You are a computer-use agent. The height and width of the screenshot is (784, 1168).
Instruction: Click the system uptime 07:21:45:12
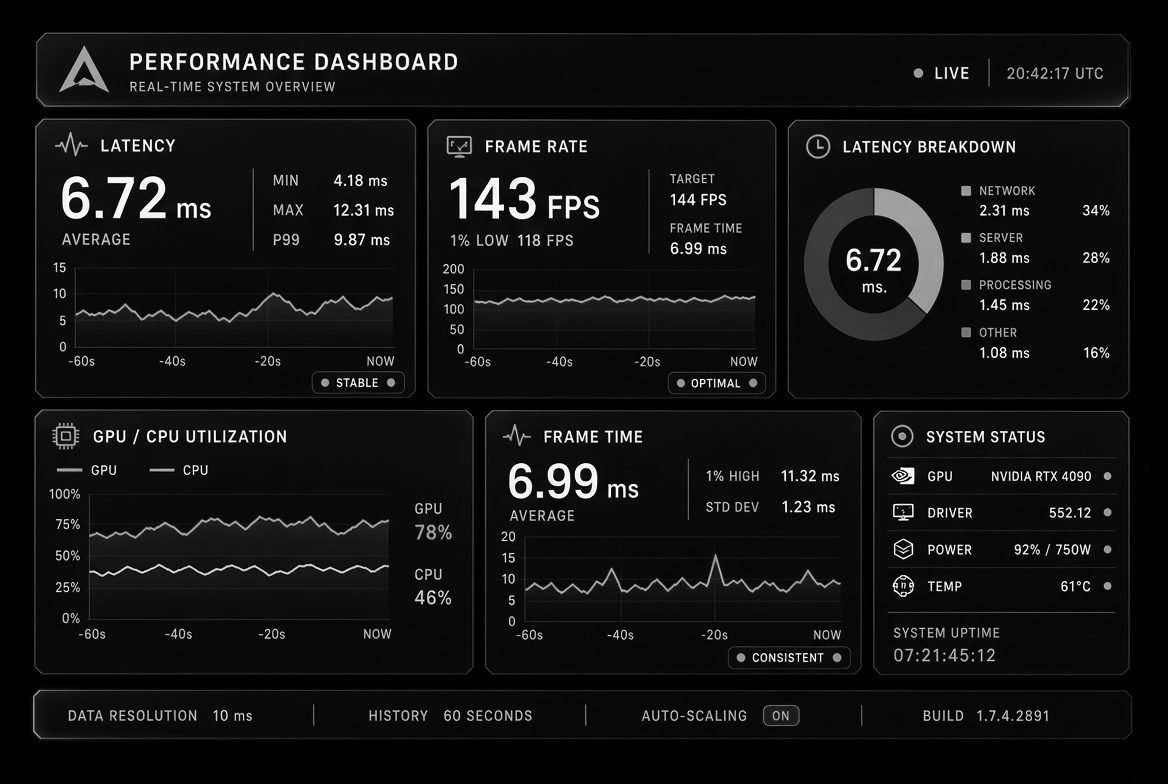click(945, 655)
